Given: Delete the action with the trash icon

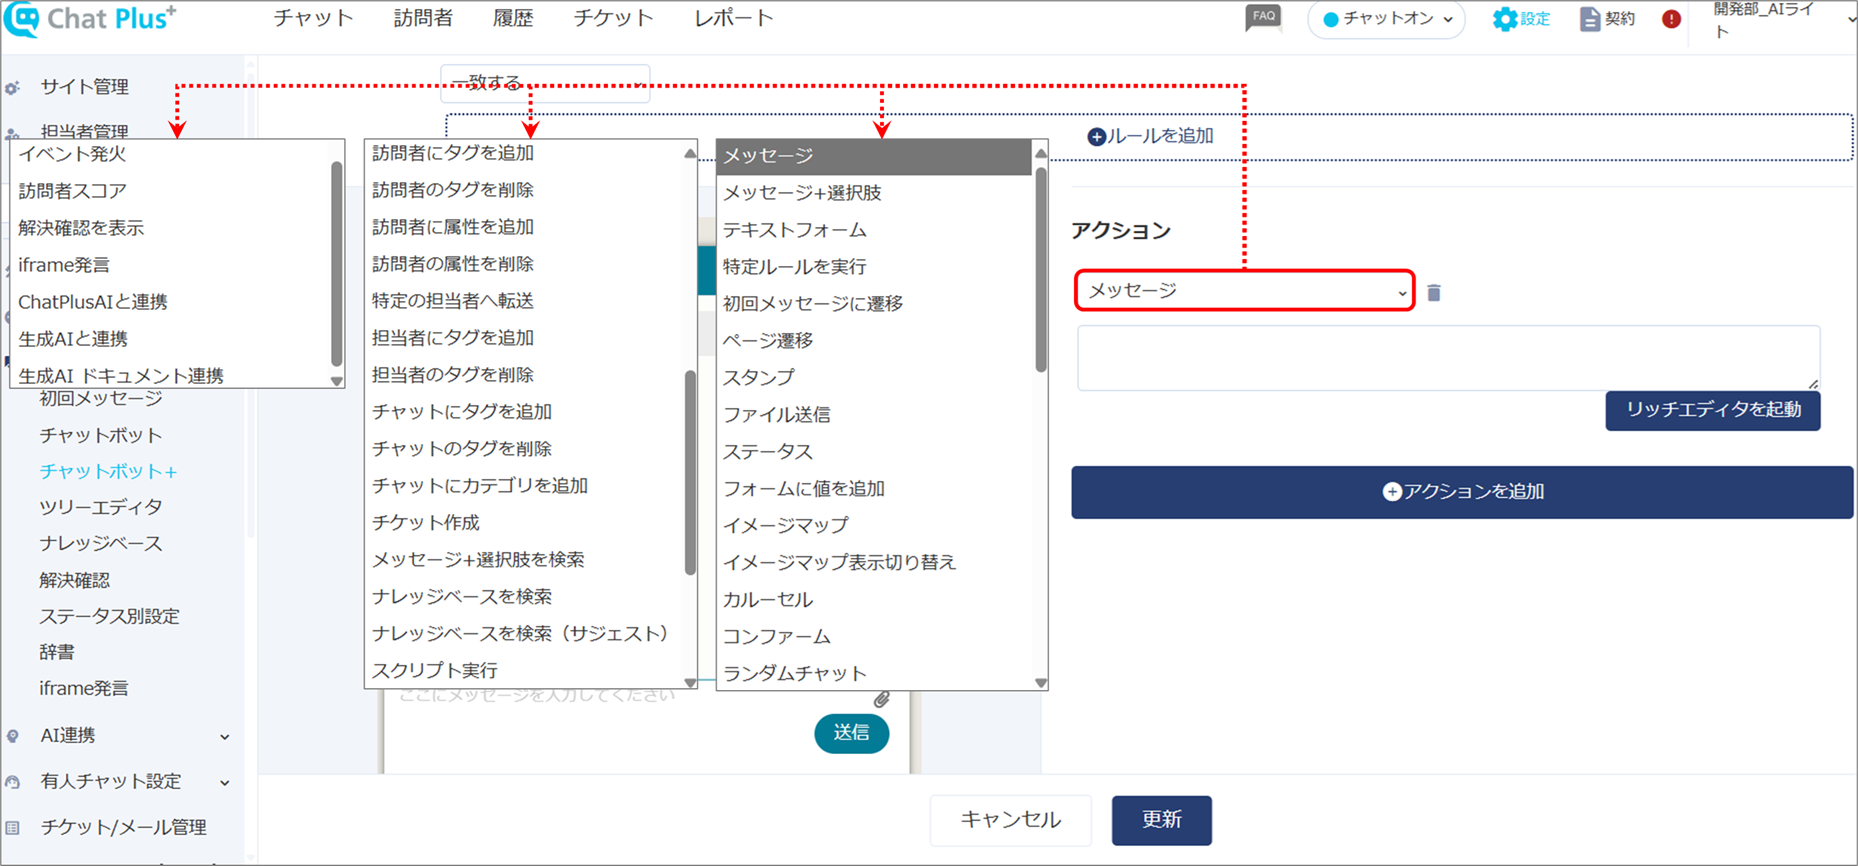Looking at the screenshot, I should [x=1434, y=292].
